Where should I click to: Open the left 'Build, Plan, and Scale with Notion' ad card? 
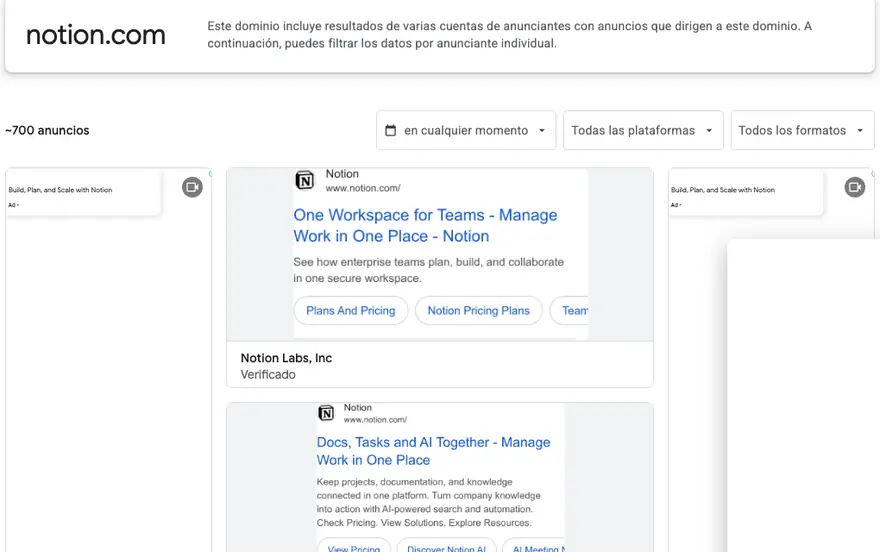pyautogui.click(x=109, y=359)
